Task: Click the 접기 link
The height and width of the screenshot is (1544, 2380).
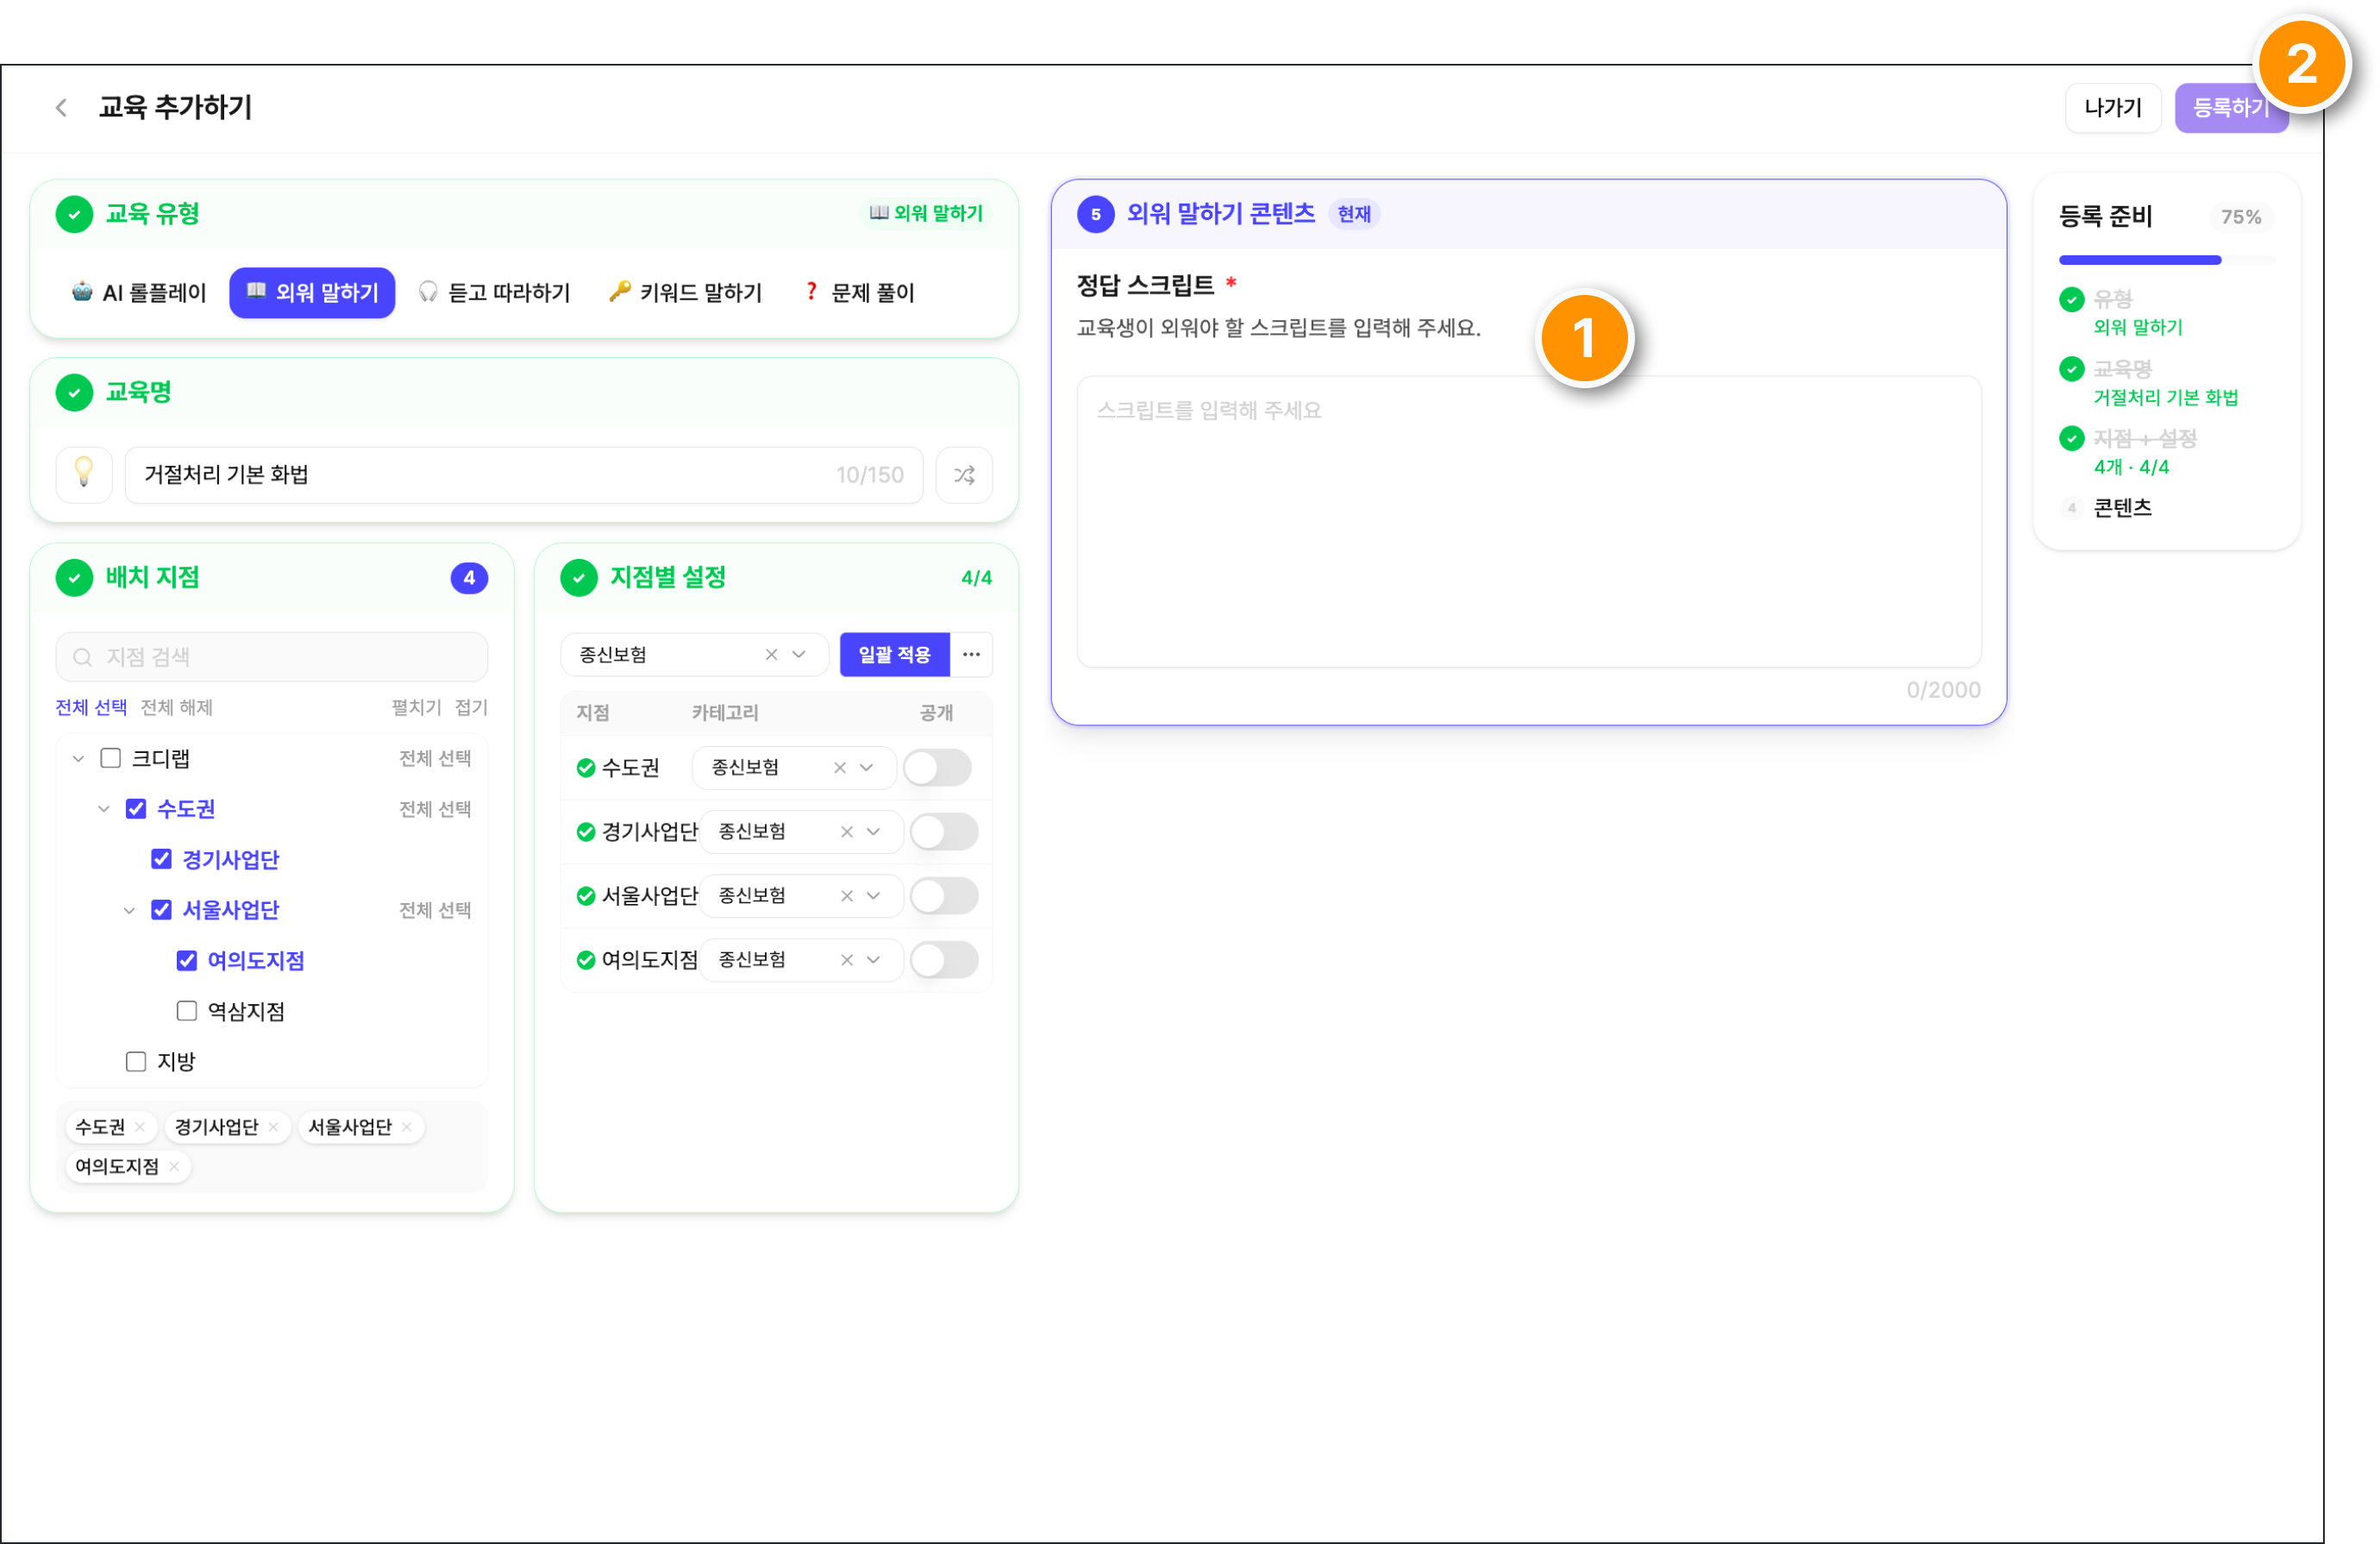Action: click(x=471, y=707)
